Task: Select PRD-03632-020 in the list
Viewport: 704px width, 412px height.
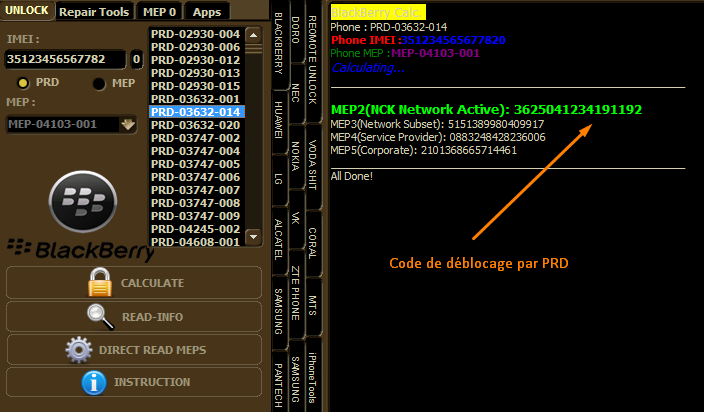Action: 196,125
